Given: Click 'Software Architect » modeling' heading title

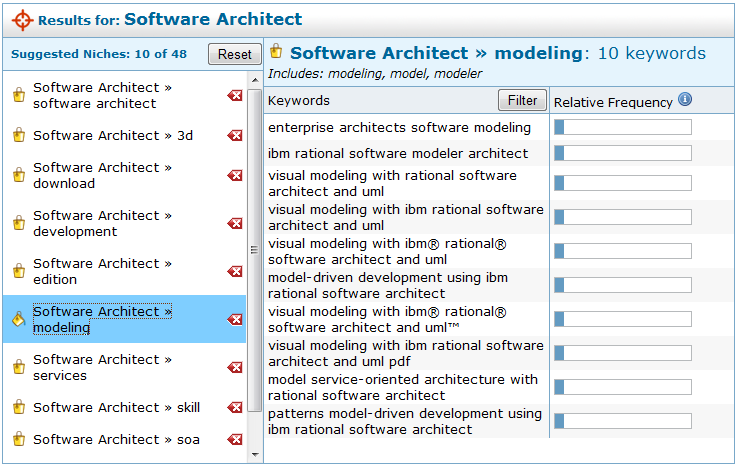Looking at the screenshot, I should pyautogui.click(x=436, y=53).
